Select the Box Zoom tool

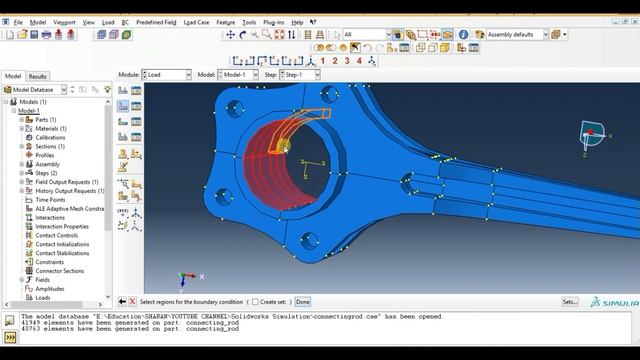point(267,35)
